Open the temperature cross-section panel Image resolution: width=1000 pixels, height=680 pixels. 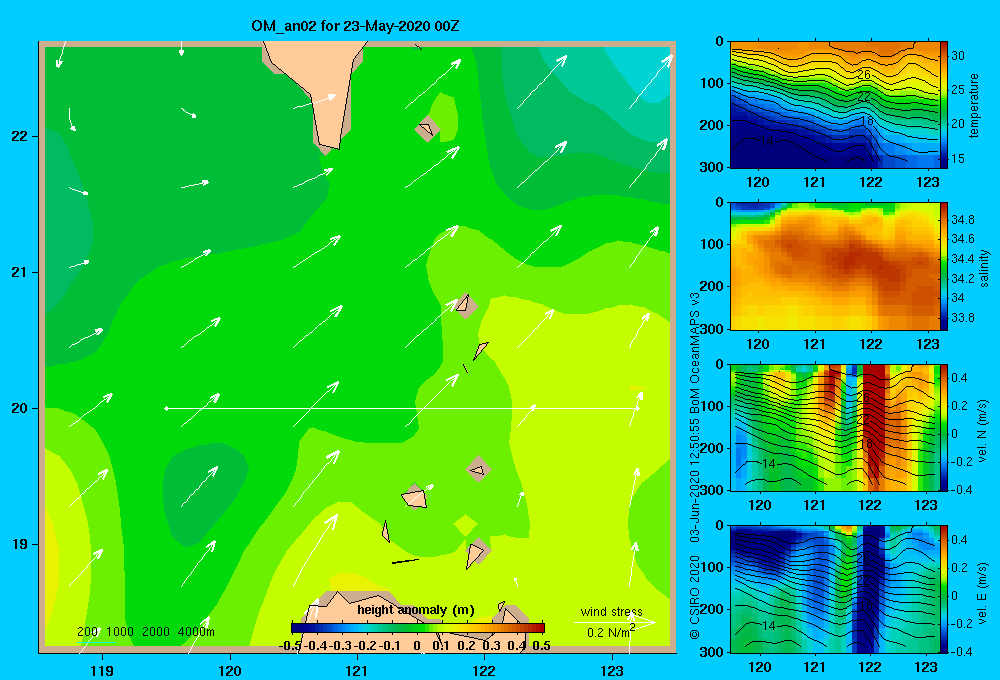[x=835, y=105]
